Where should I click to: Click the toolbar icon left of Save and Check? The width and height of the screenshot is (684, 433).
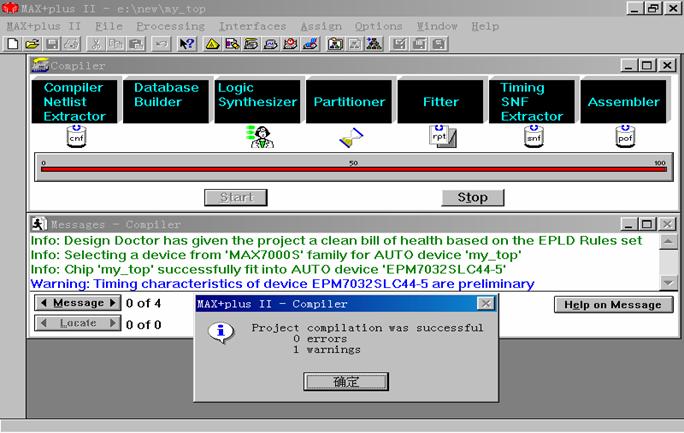(x=374, y=44)
